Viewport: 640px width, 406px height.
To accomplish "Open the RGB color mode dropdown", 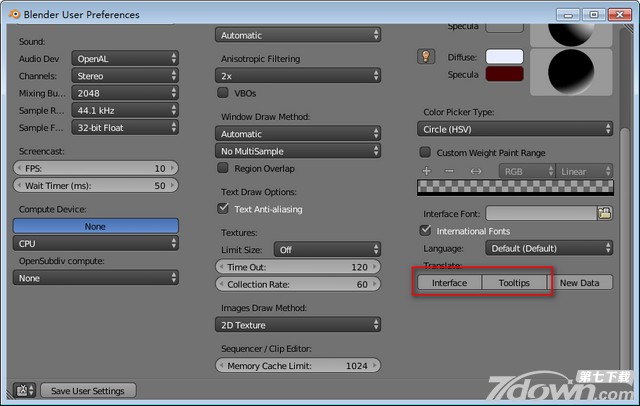I will point(527,171).
